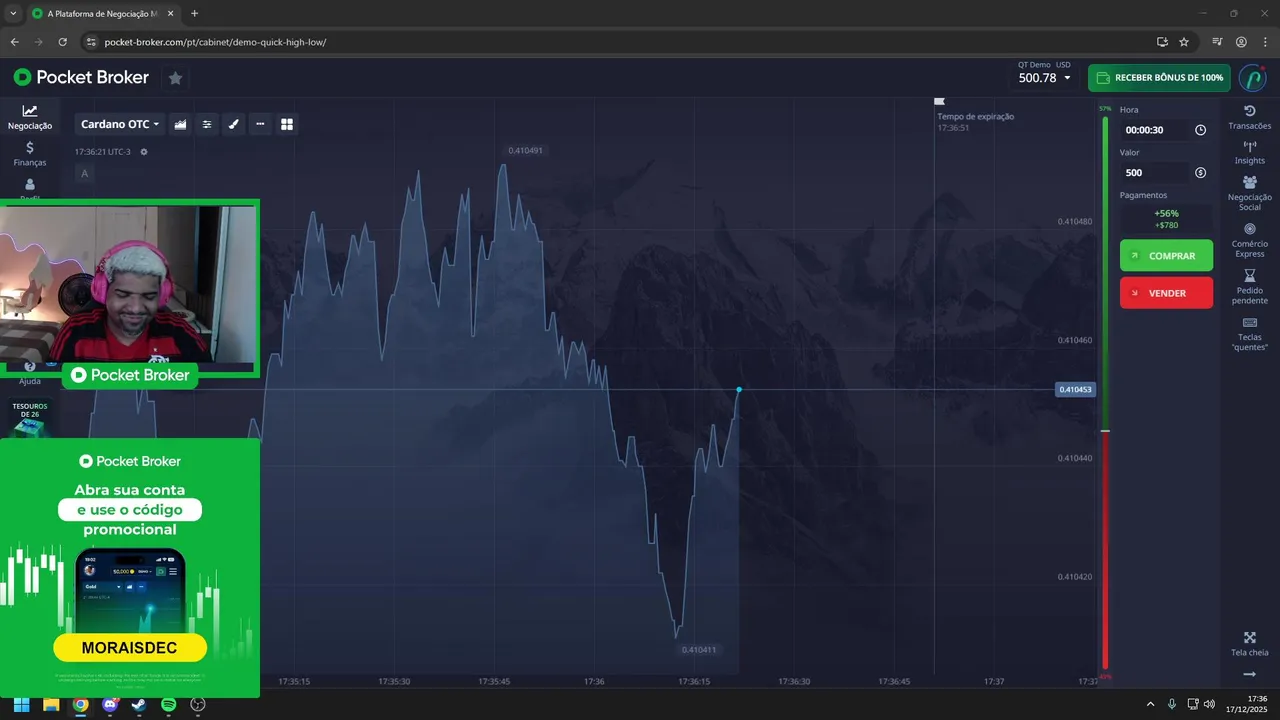Add the platform to favorites with the star
The width and height of the screenshot is (1280, 720).
[175, 78]
